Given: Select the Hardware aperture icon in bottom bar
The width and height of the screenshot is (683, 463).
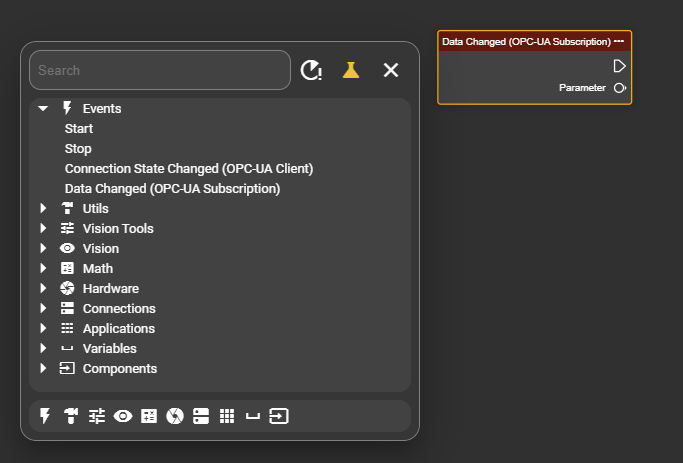Looking at the screenshot, I should (175, 416).
